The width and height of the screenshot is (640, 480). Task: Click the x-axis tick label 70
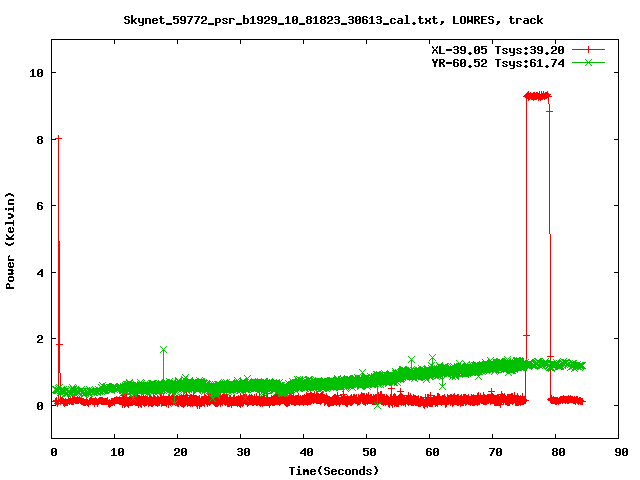[495, 452]
